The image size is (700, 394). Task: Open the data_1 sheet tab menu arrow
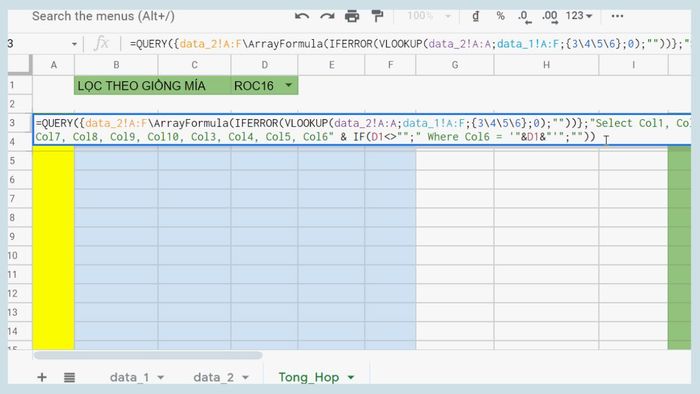[161, 377]
